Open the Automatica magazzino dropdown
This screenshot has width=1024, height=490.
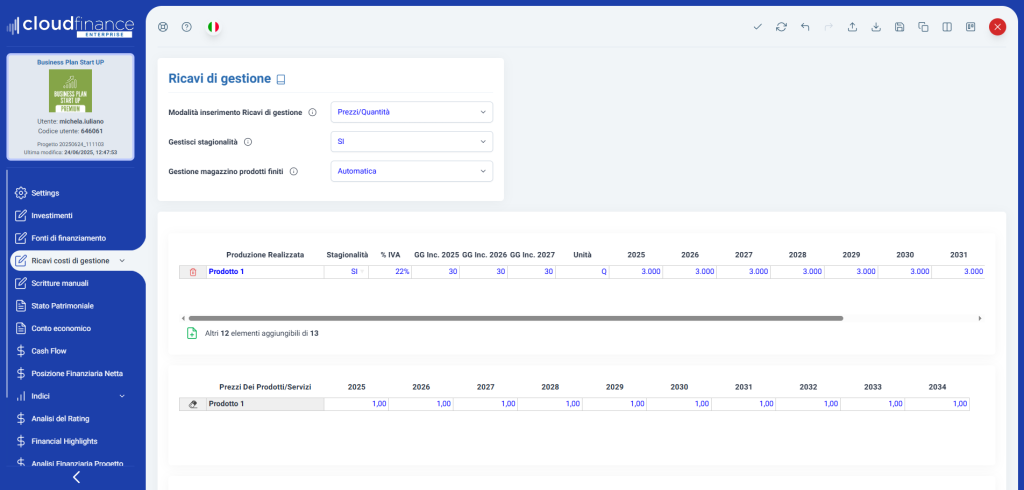coord(411,171)
